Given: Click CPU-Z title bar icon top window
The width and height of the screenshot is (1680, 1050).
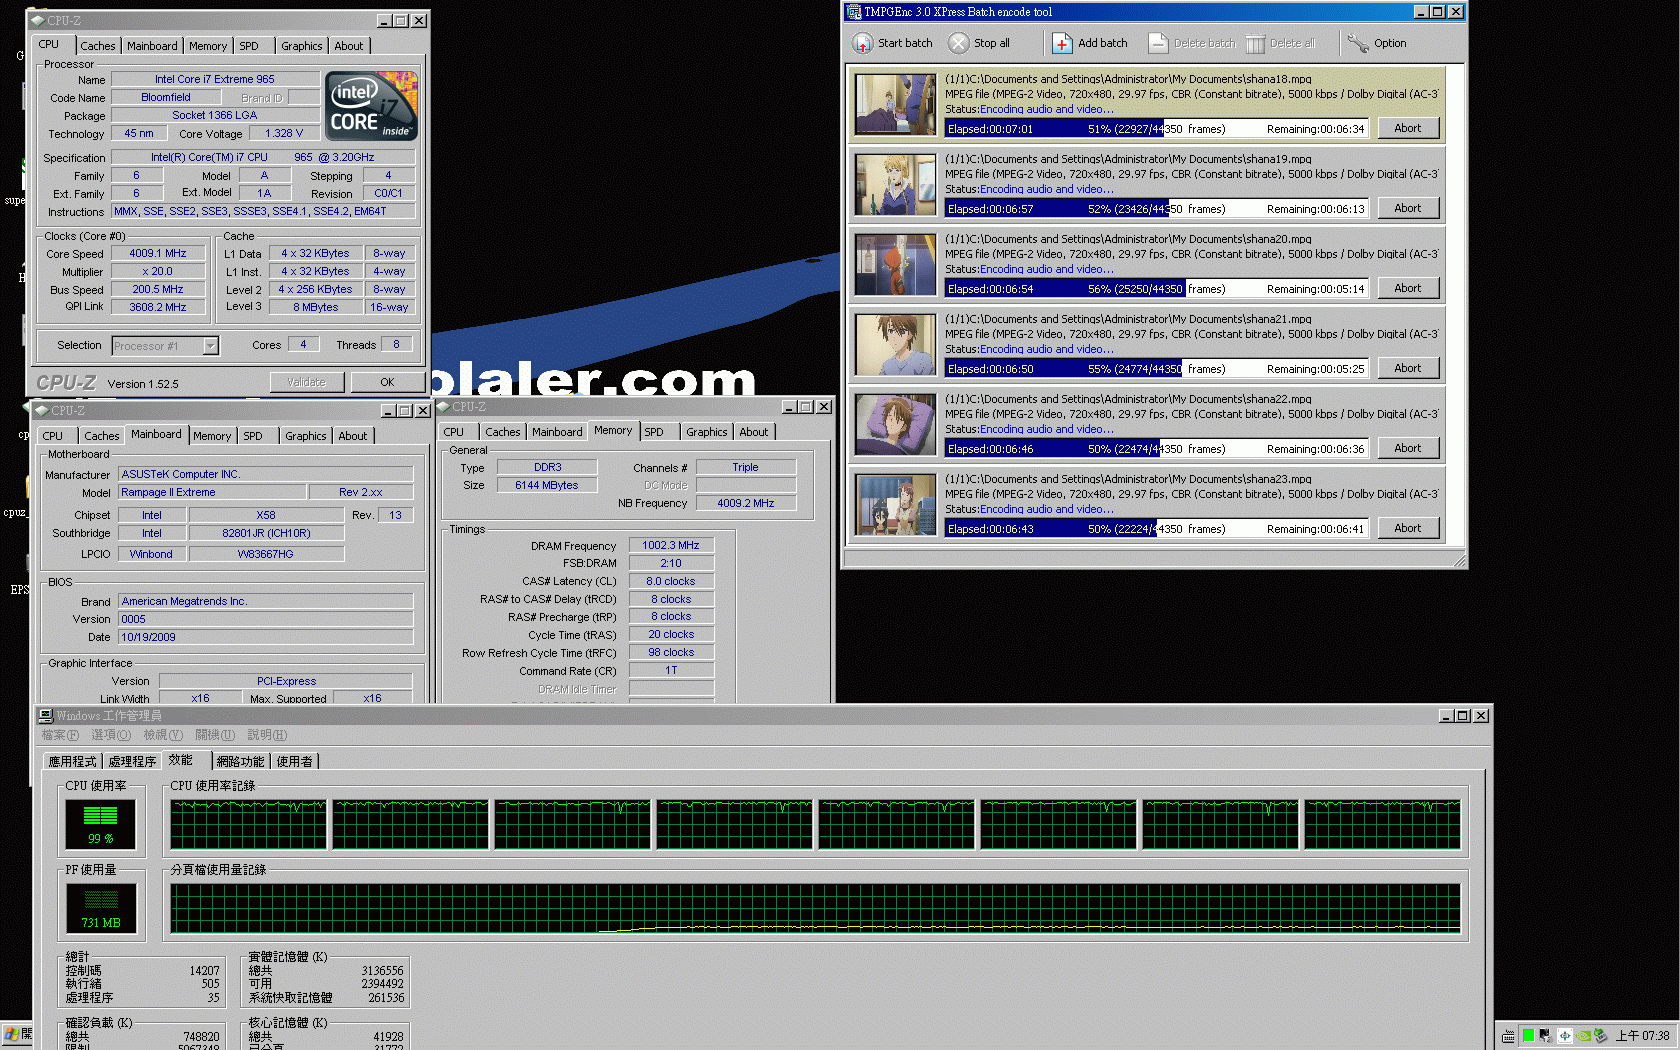Looking at the screenshot, I should click(x=37, y=20).
